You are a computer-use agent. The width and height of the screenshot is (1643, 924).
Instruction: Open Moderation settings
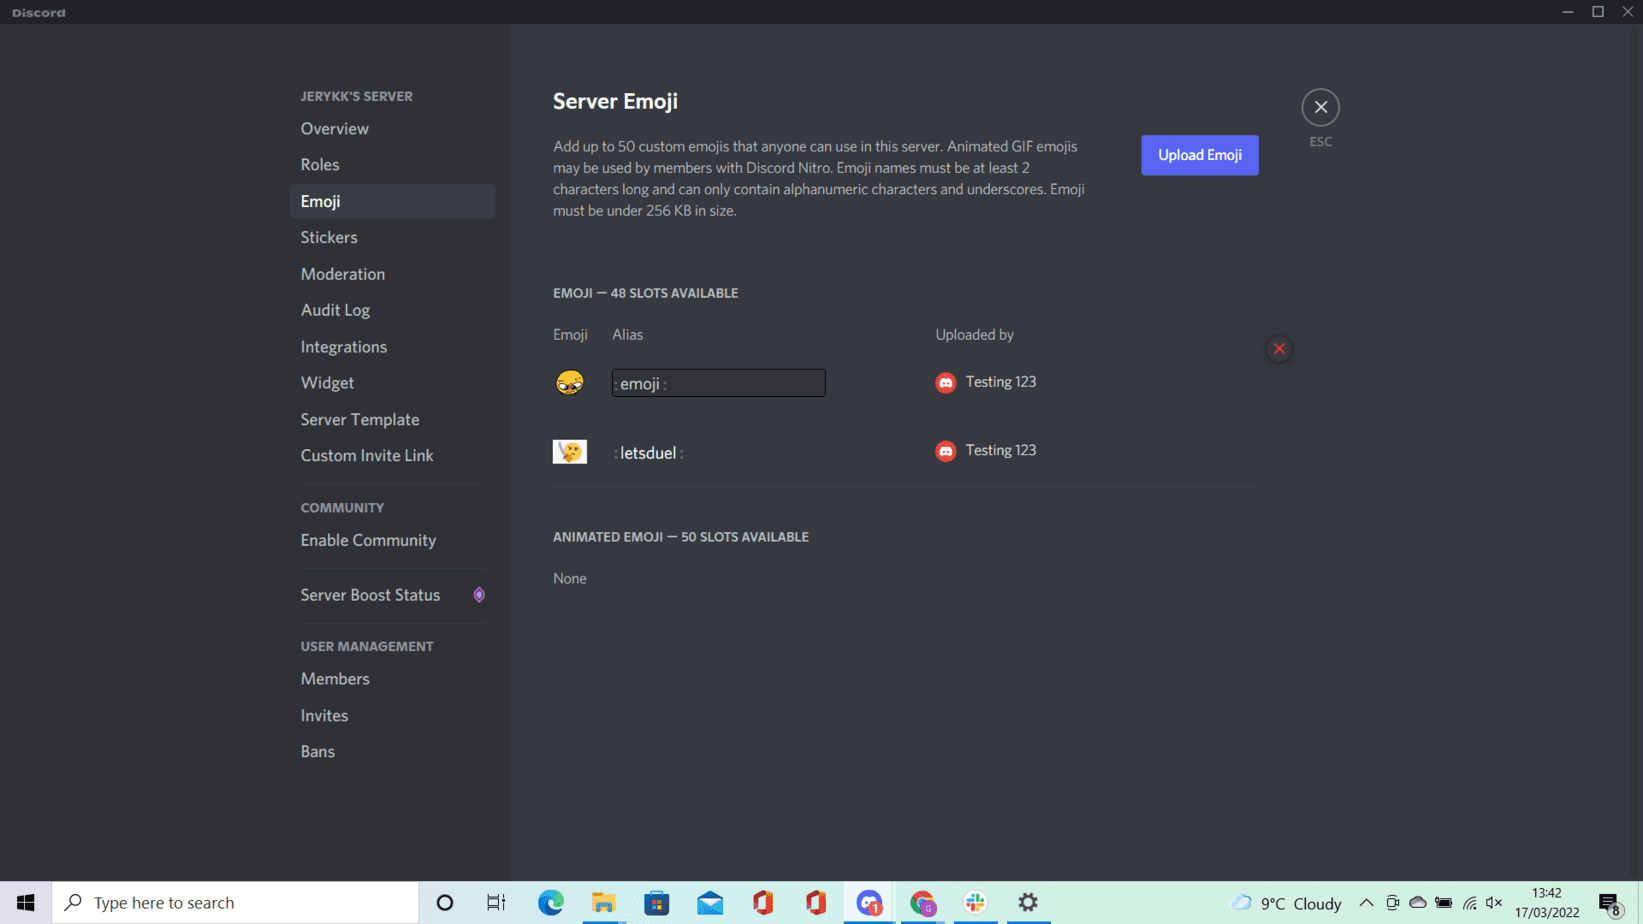click(392, 274)
